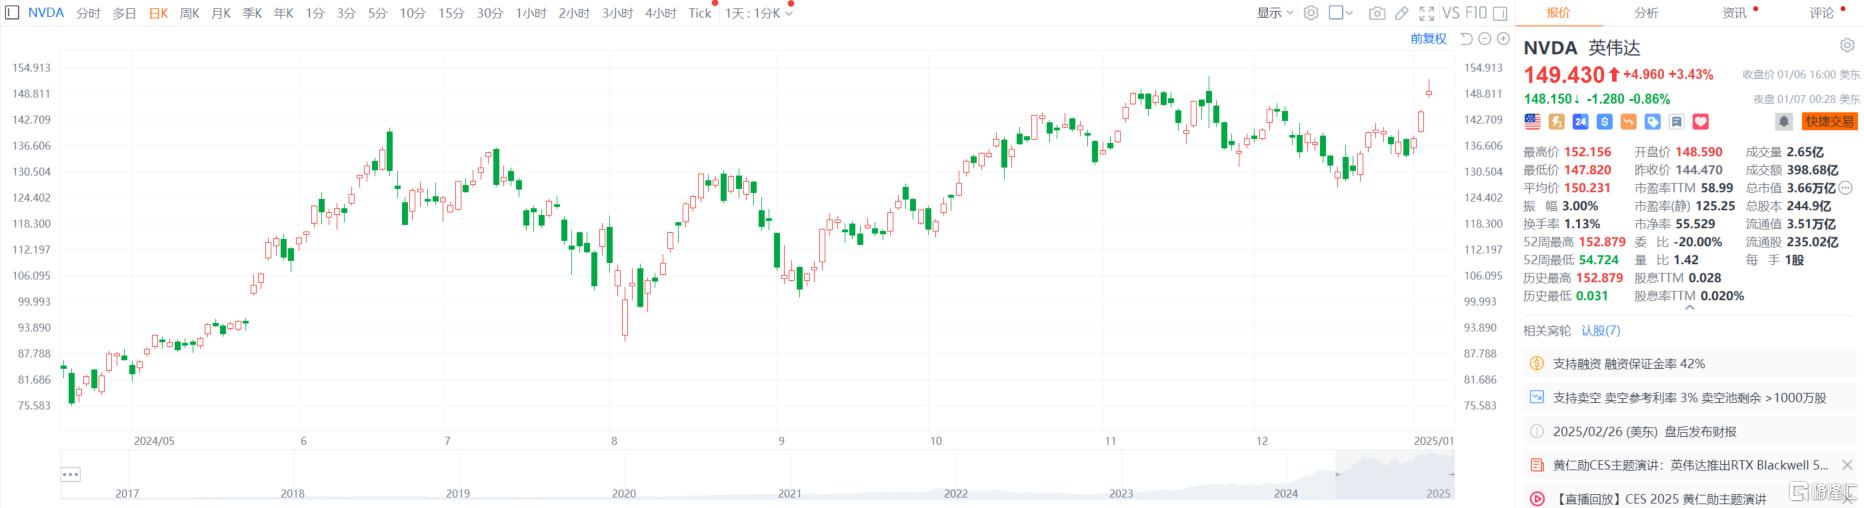Zoom in chart with plus icon

pyautogui.click(x=1503, y=39)
